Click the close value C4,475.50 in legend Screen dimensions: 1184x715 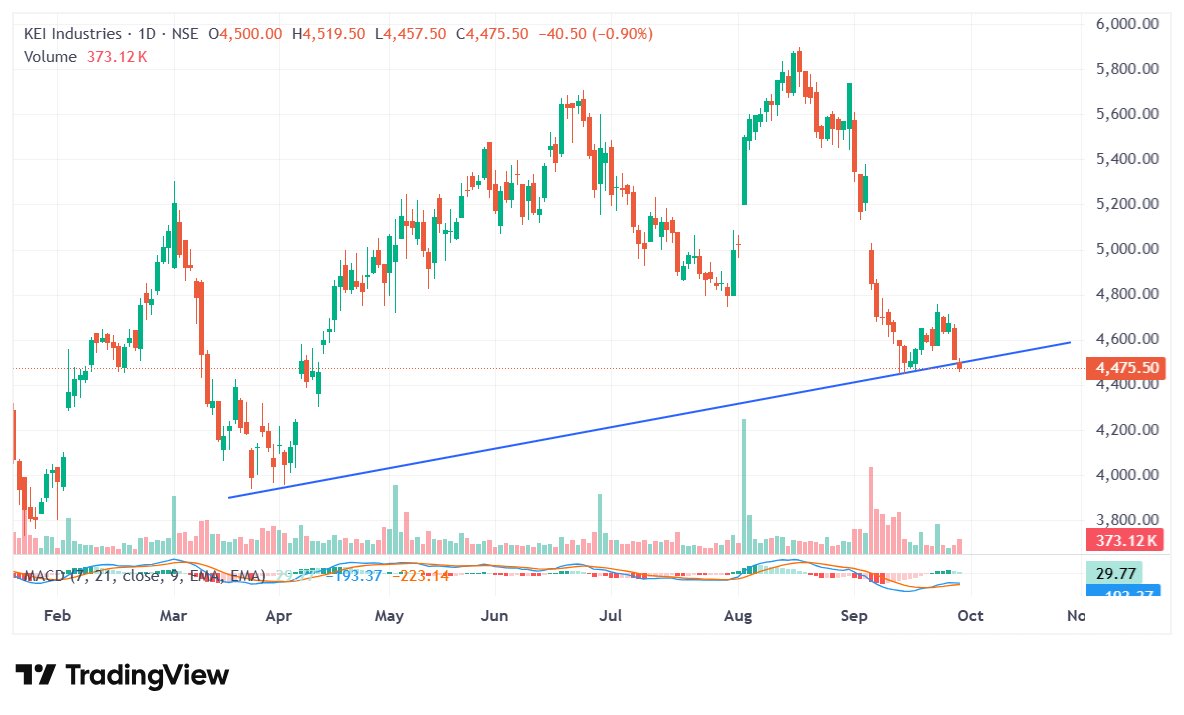coord(492,34)
